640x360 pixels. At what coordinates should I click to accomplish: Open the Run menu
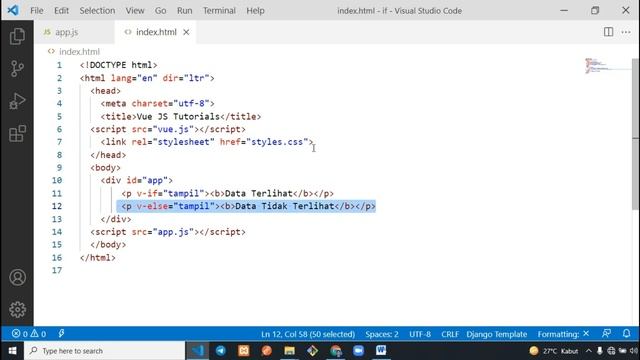pyautogui.click(x=184, y=11)
